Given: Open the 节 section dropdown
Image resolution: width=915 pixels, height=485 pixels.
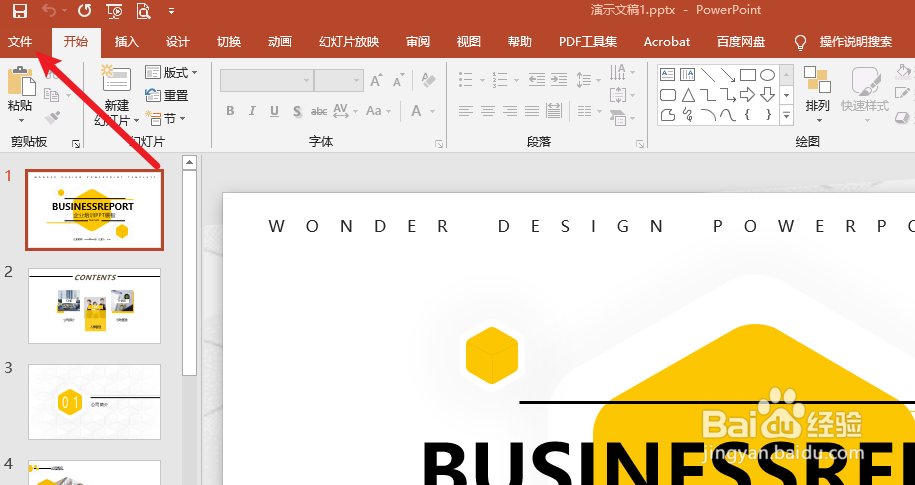Looking at the screenshot, I should (x=165, y=118).
